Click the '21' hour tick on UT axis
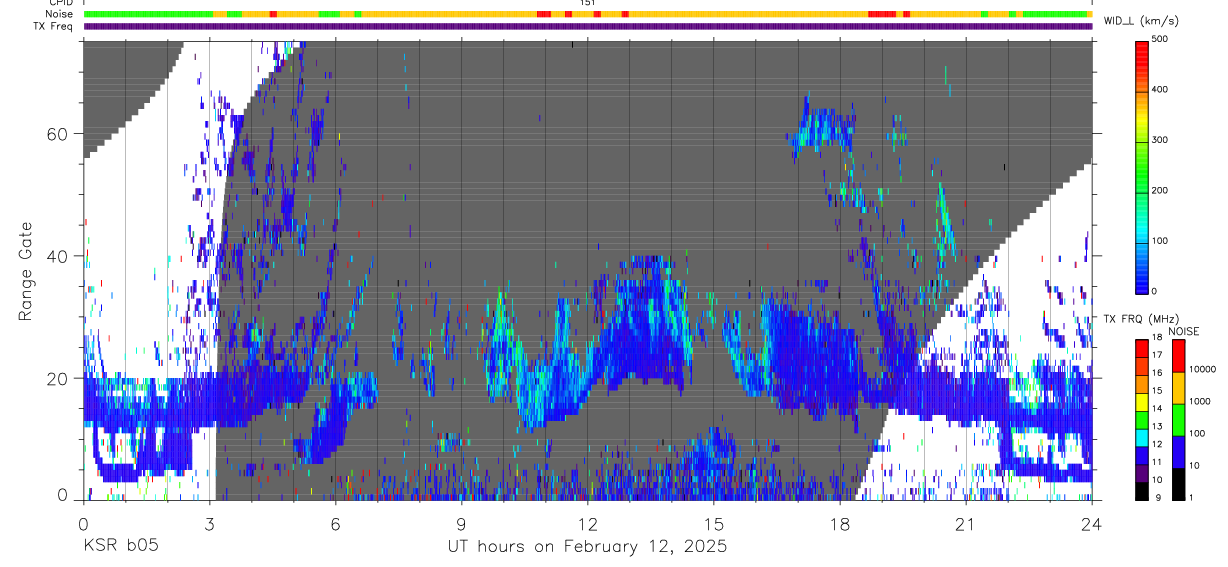Screen dimensions: 1228x567 click(x=966, y=523)
